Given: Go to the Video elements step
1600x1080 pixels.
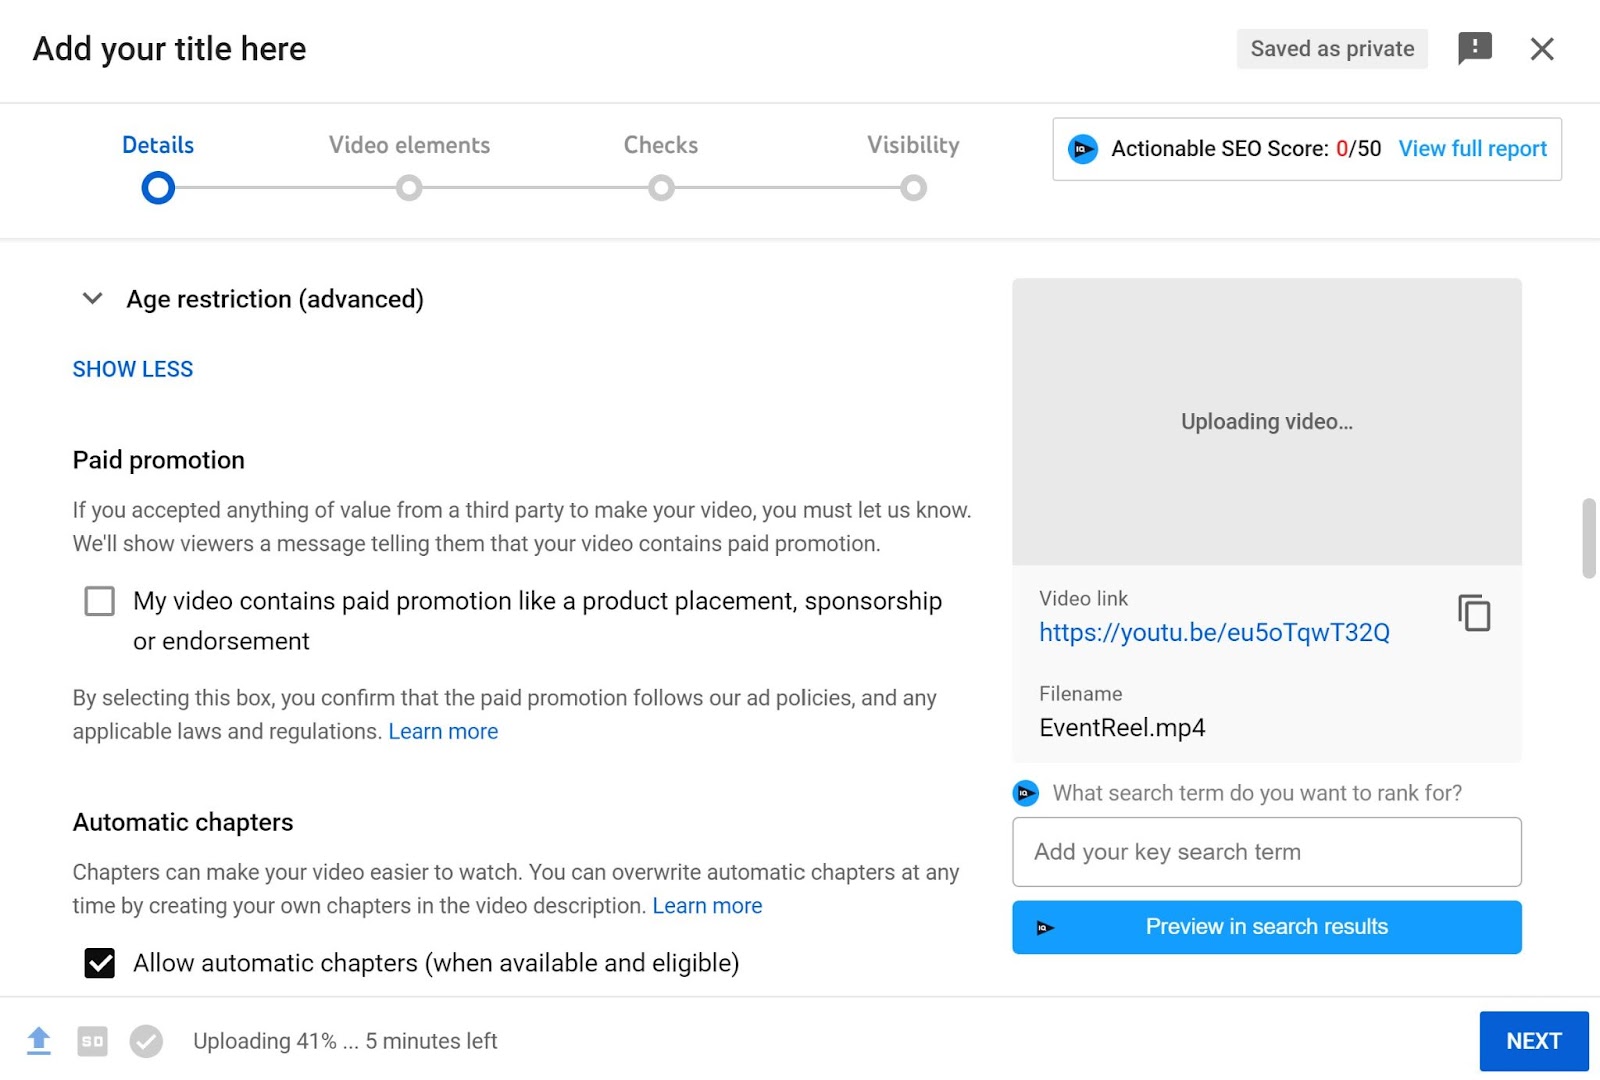Looking at the screenshot, I should click(409, 187).
